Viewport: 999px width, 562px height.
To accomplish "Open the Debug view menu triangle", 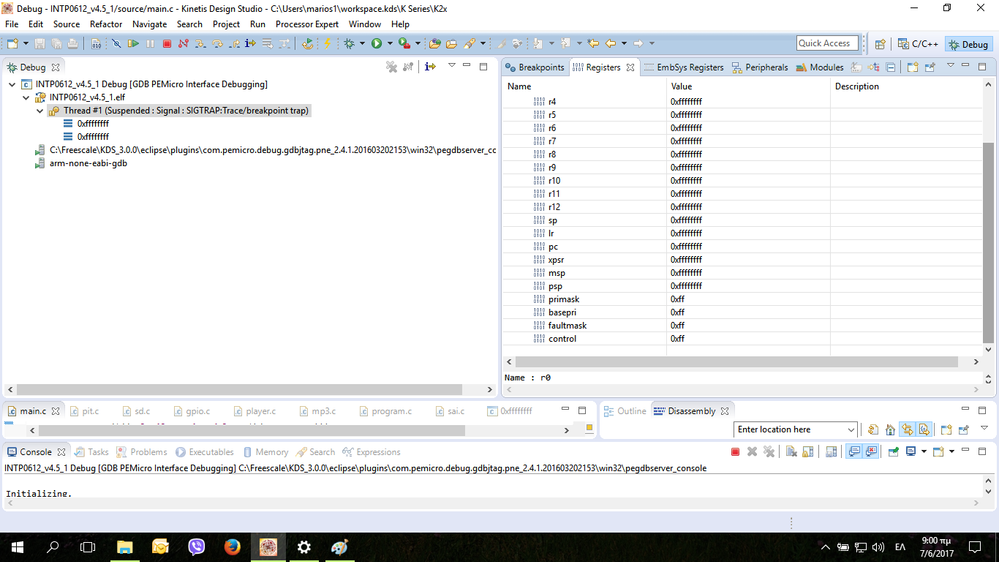I will [452, 66].
